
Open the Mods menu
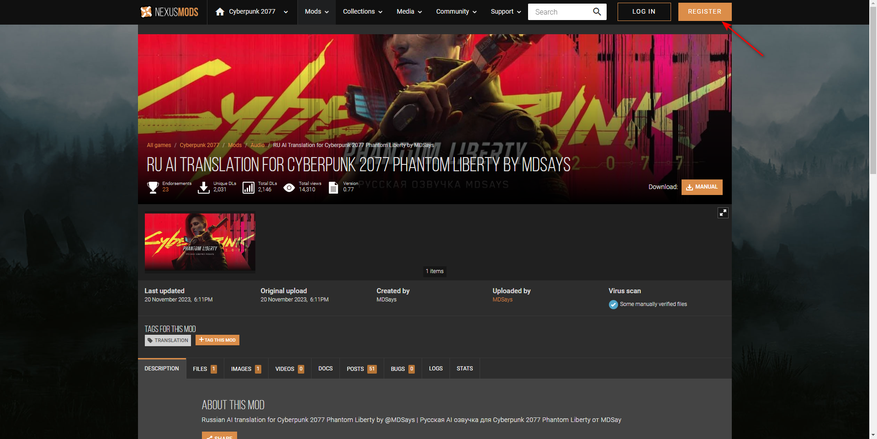(317, 12)
